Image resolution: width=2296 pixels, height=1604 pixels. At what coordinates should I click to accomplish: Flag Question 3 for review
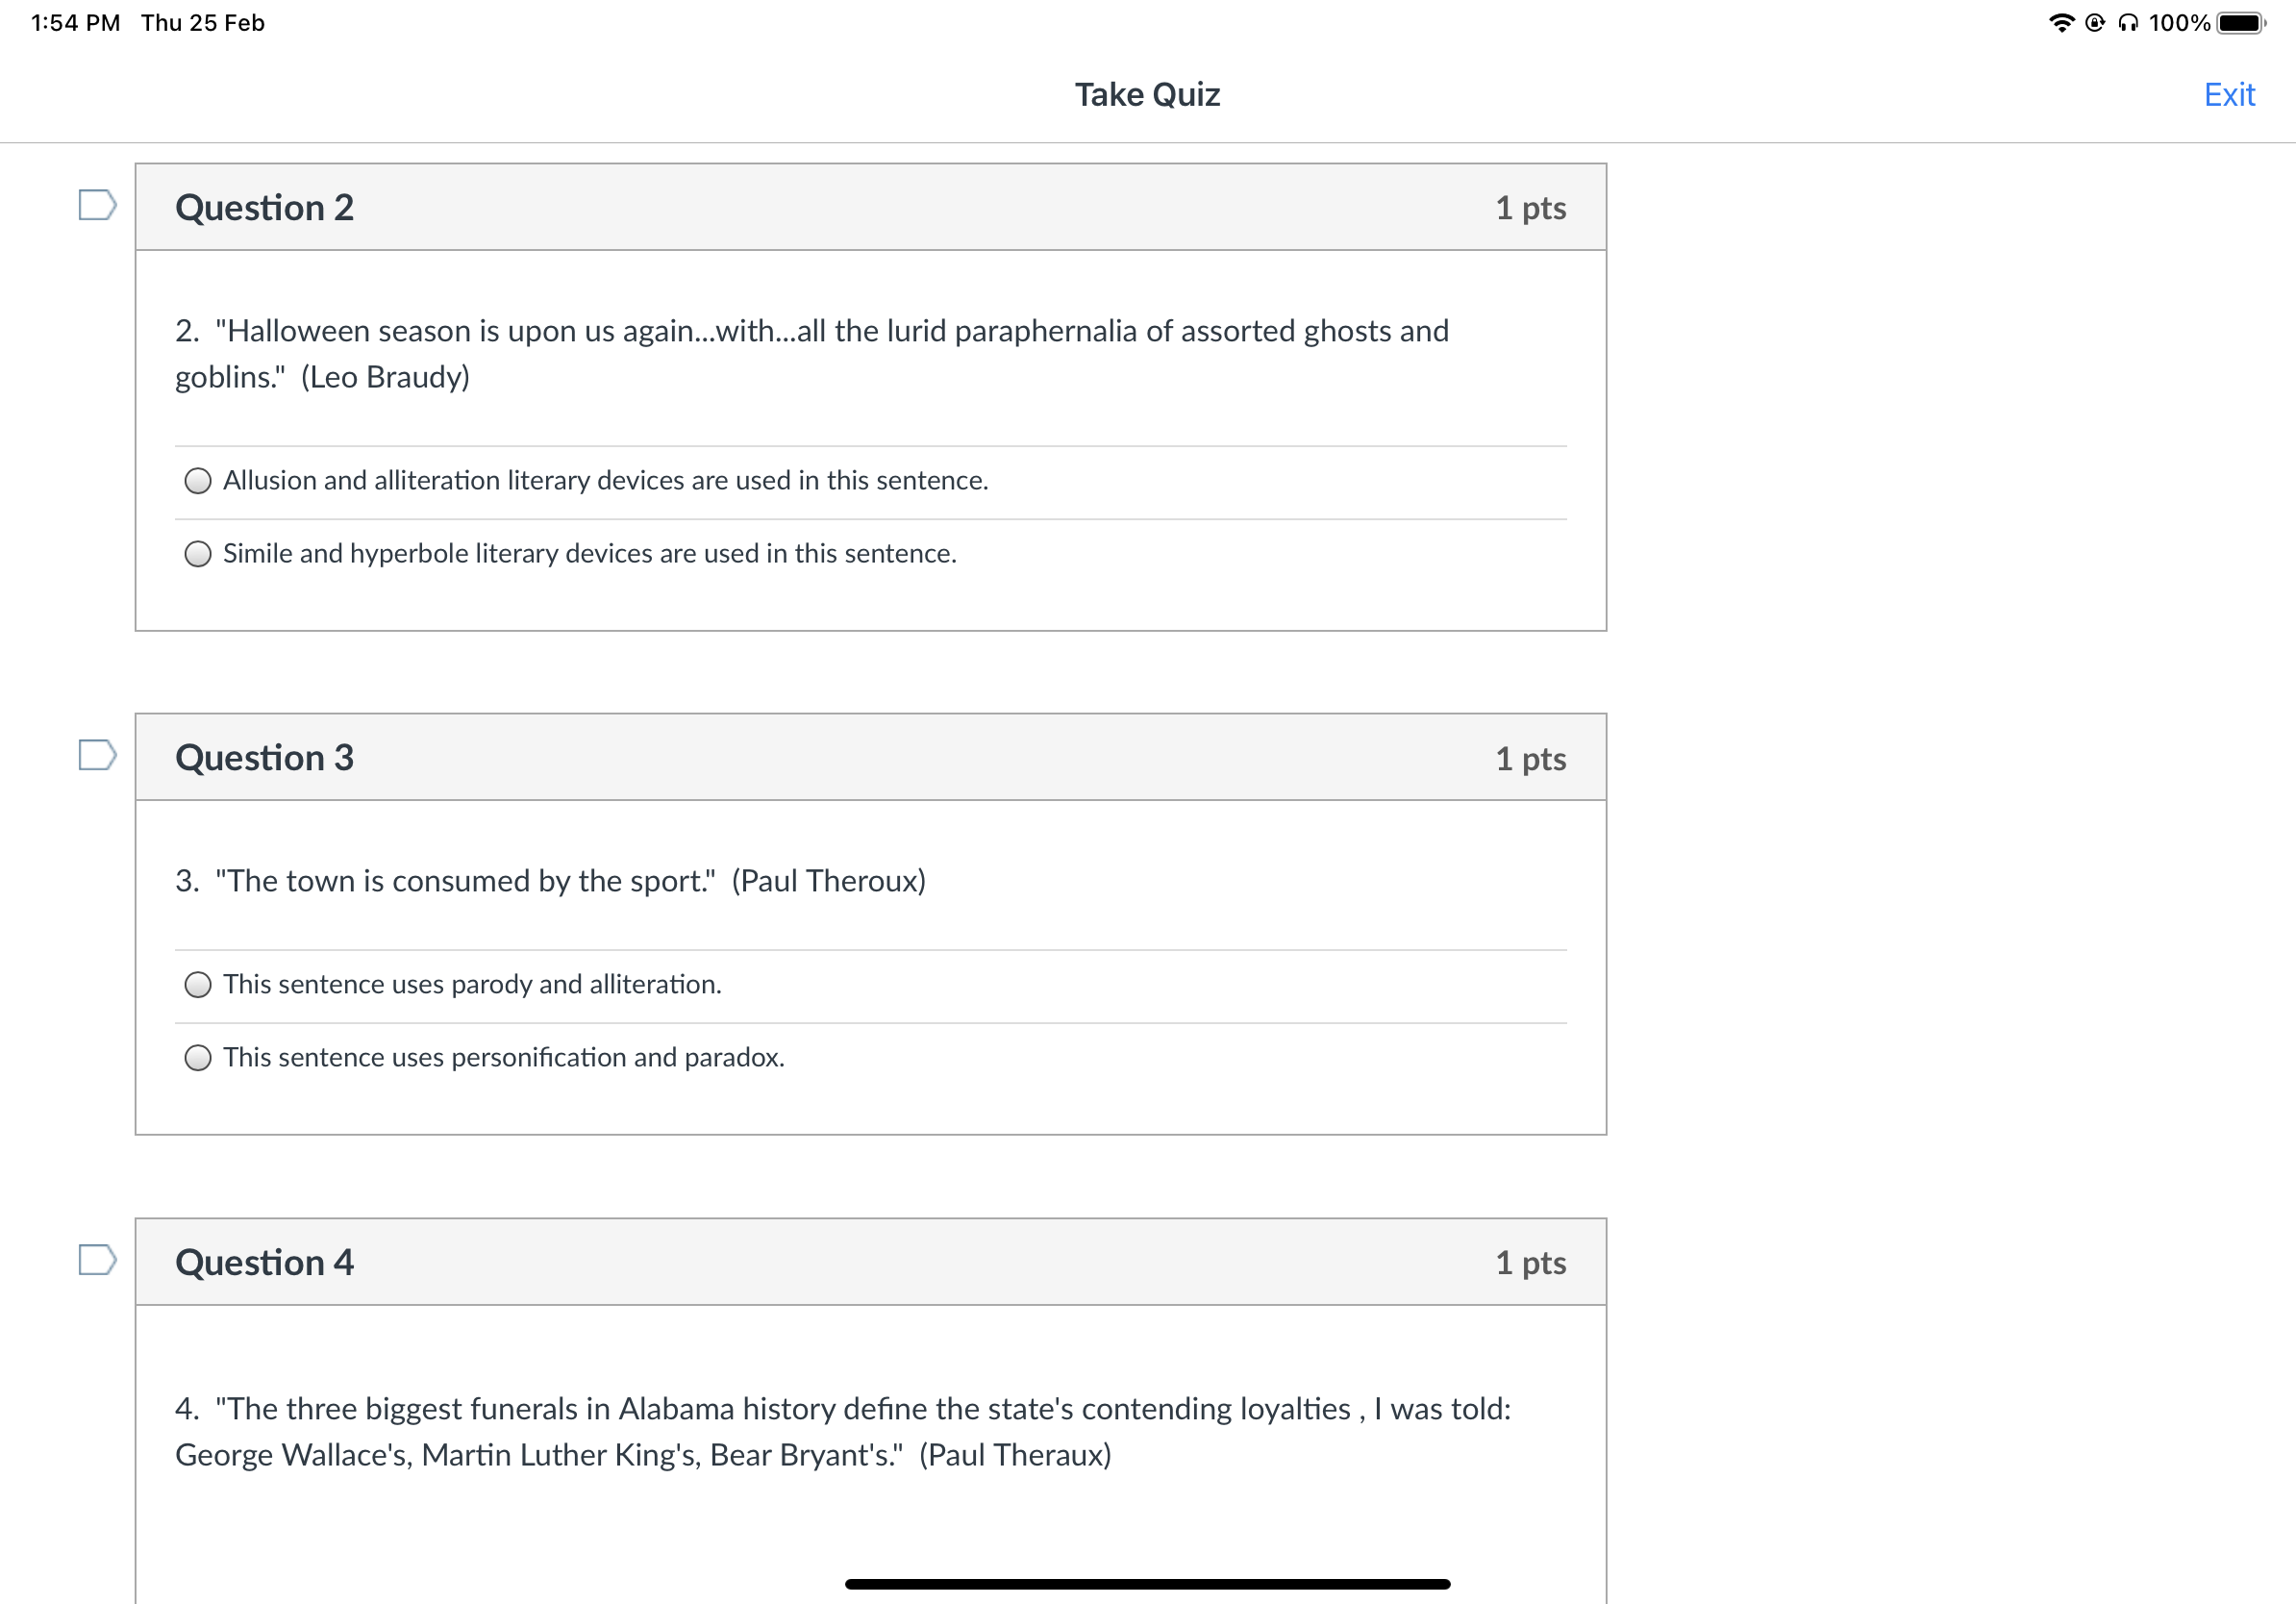97,755
